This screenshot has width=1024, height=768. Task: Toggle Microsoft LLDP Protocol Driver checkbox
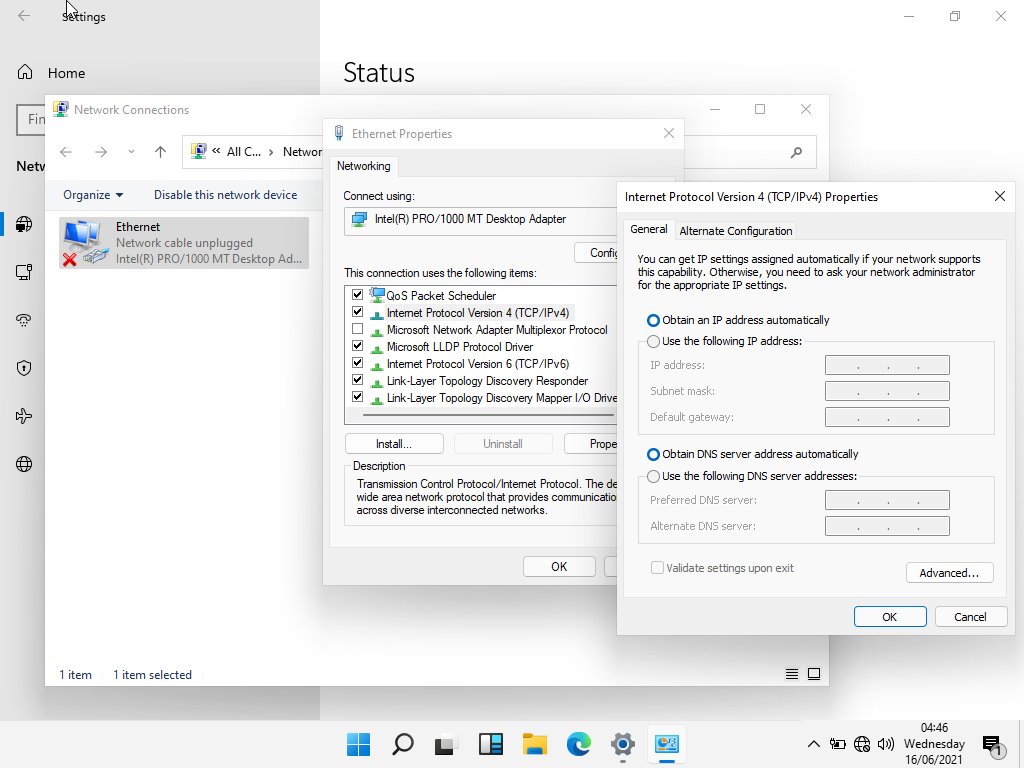pos(357,345)
